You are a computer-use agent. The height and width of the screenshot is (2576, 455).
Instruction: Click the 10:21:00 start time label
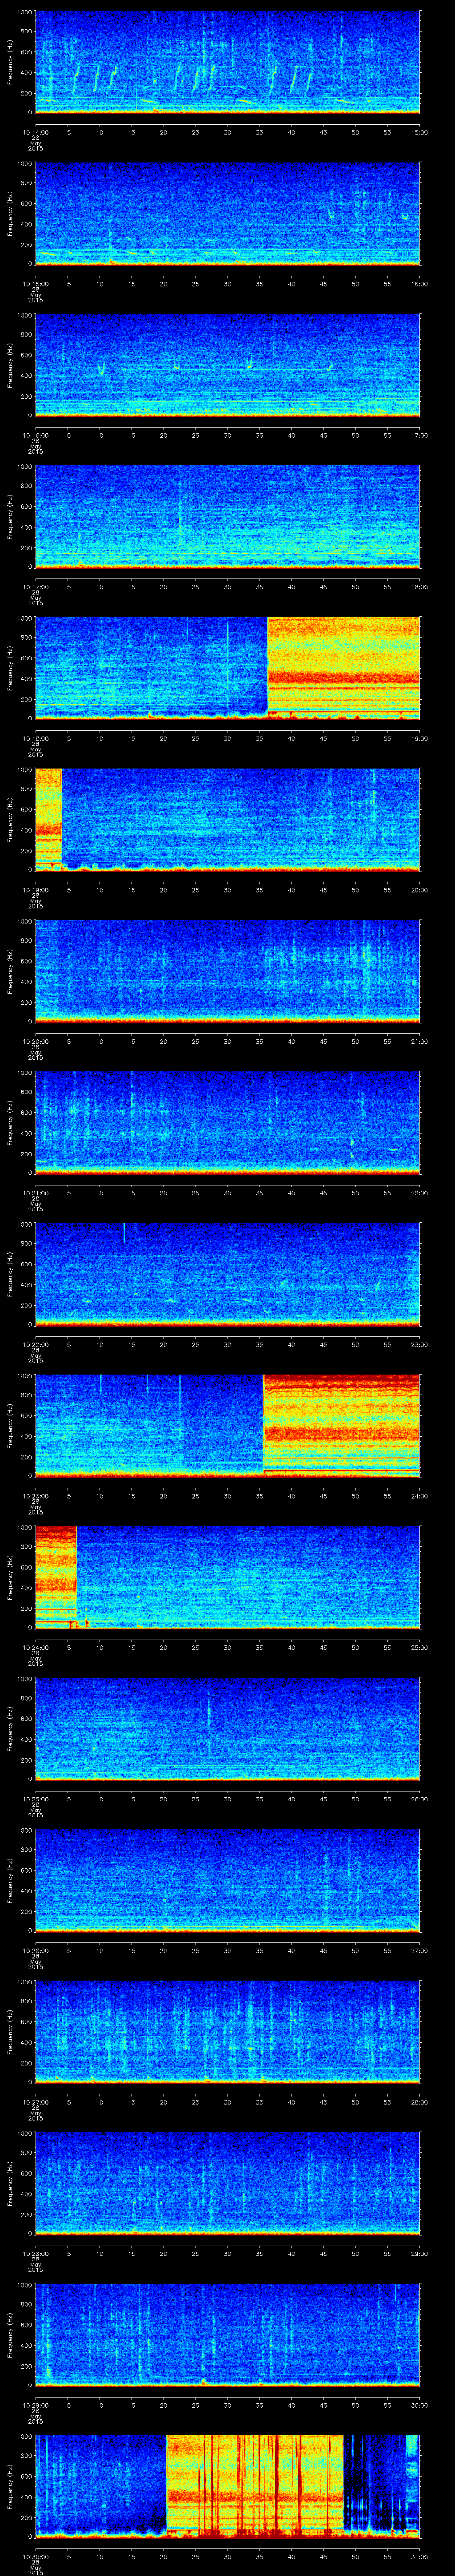(x=35, y=1192)
